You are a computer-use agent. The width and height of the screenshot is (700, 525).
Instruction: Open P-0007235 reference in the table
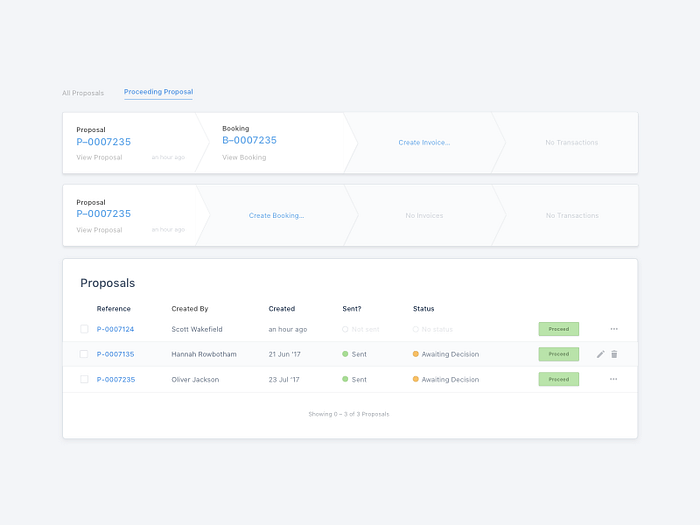click(116, 379)
